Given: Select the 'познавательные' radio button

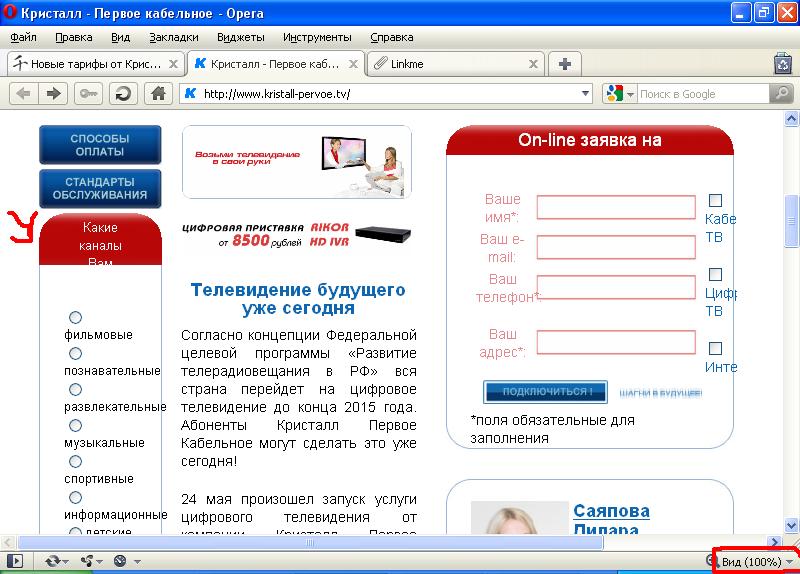Looking at the screenshot, I should pyautogui.click(x=76, y=353).
